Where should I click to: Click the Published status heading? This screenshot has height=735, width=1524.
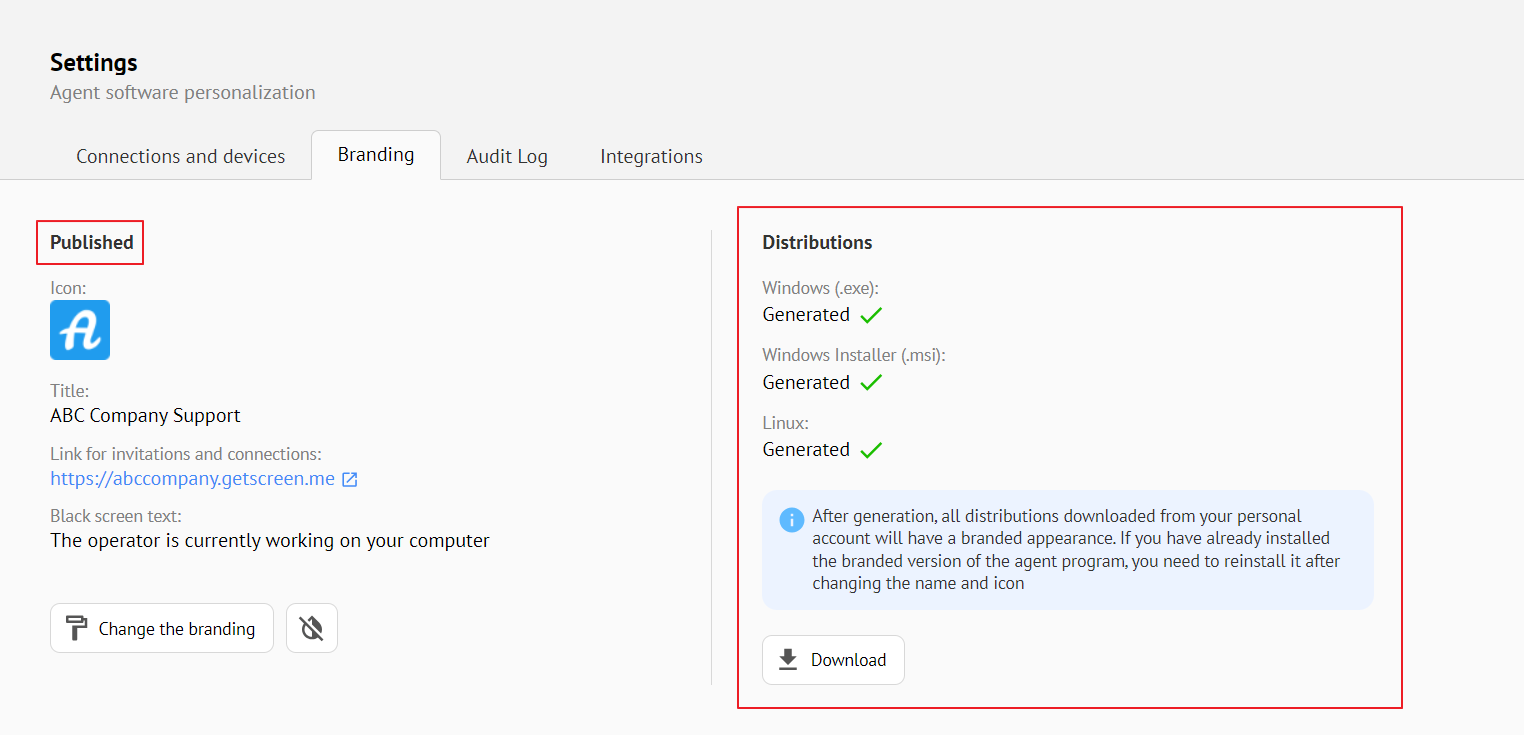[92, 242]
